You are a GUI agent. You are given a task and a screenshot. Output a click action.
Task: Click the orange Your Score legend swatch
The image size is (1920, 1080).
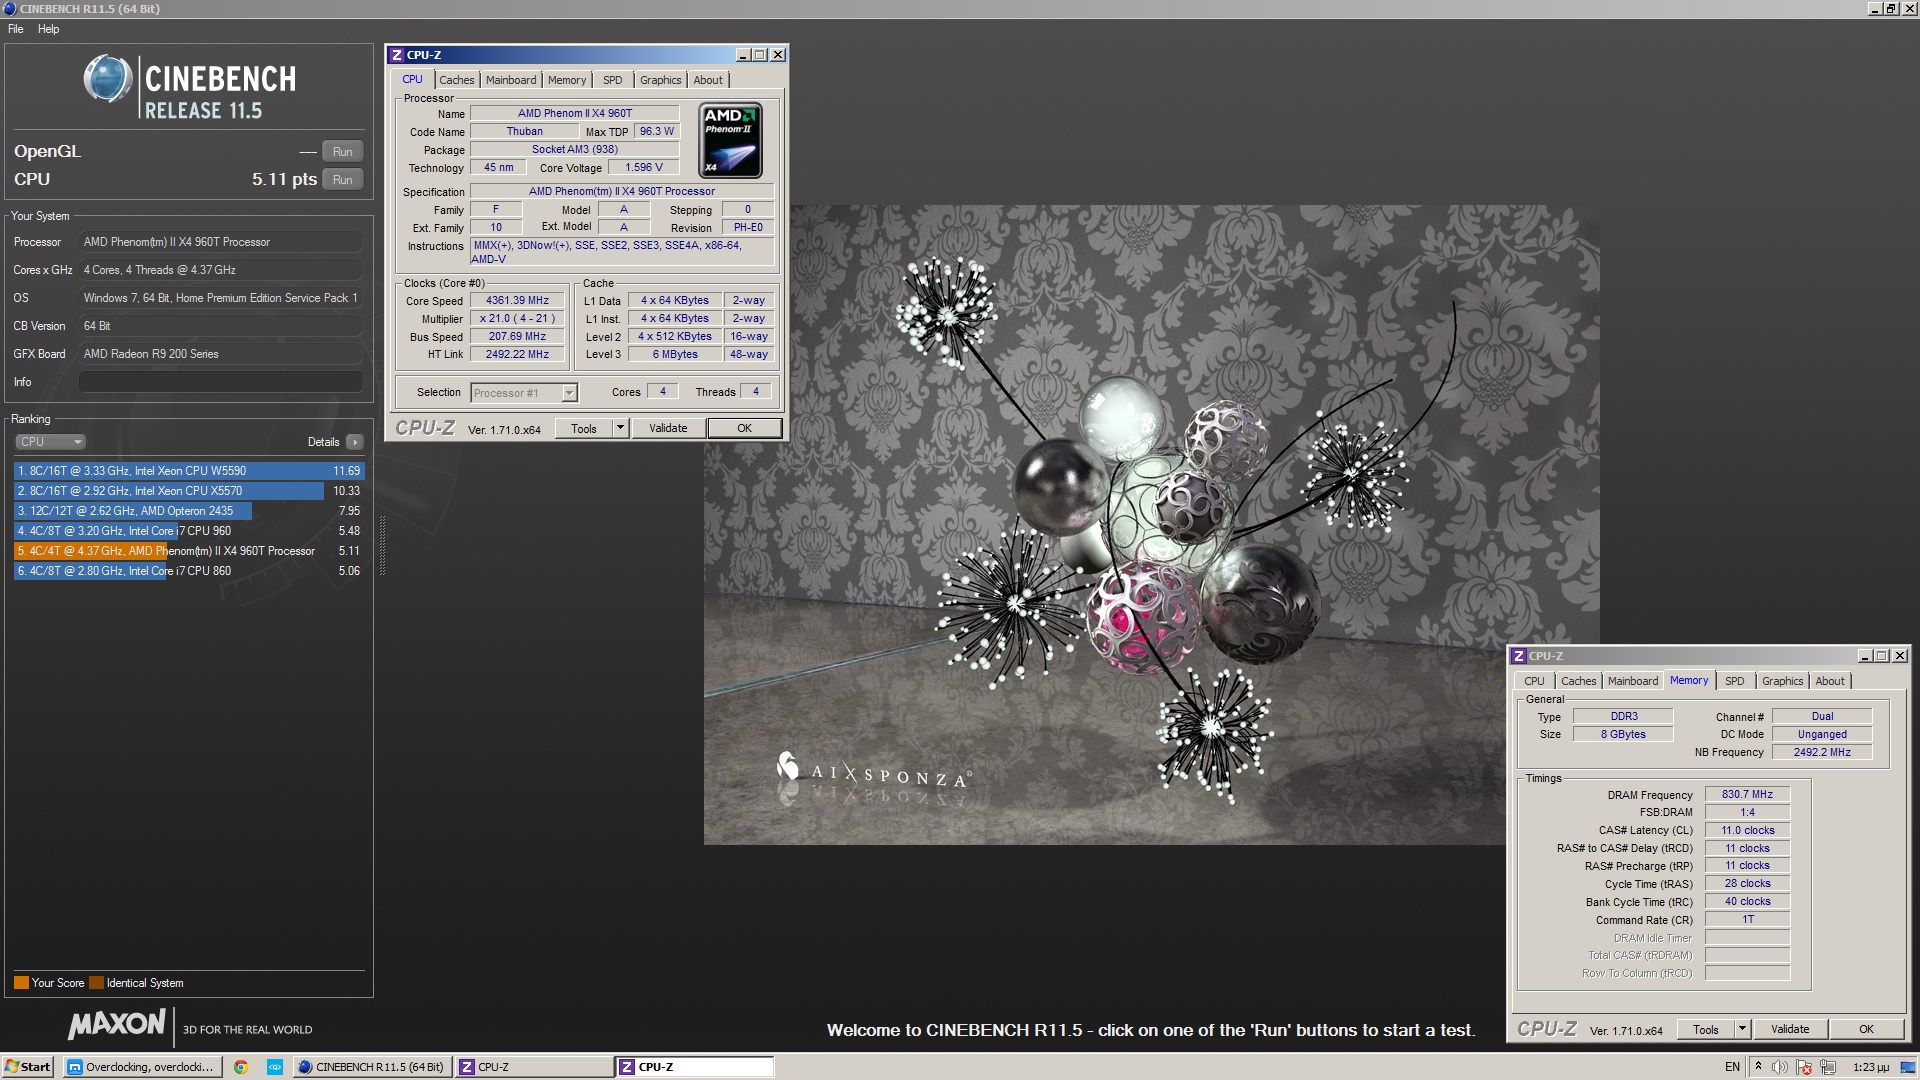(x=21, y=983)
